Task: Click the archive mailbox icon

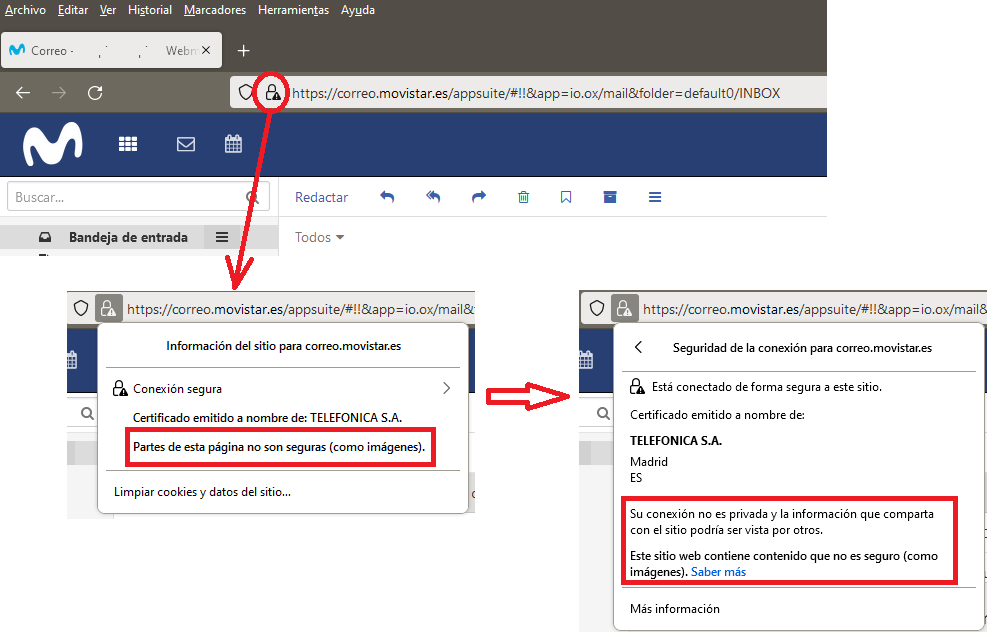Action: tap(610, 197)
